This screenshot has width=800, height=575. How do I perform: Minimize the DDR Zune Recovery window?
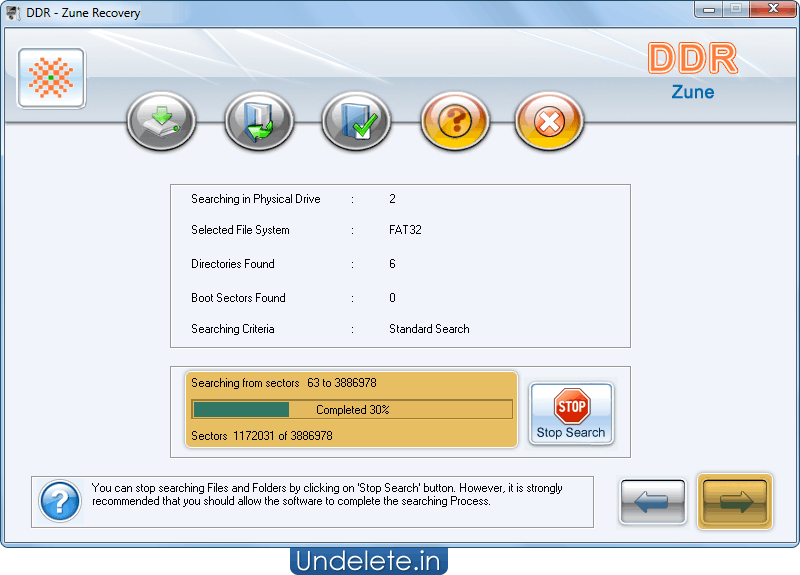point(708,9)
